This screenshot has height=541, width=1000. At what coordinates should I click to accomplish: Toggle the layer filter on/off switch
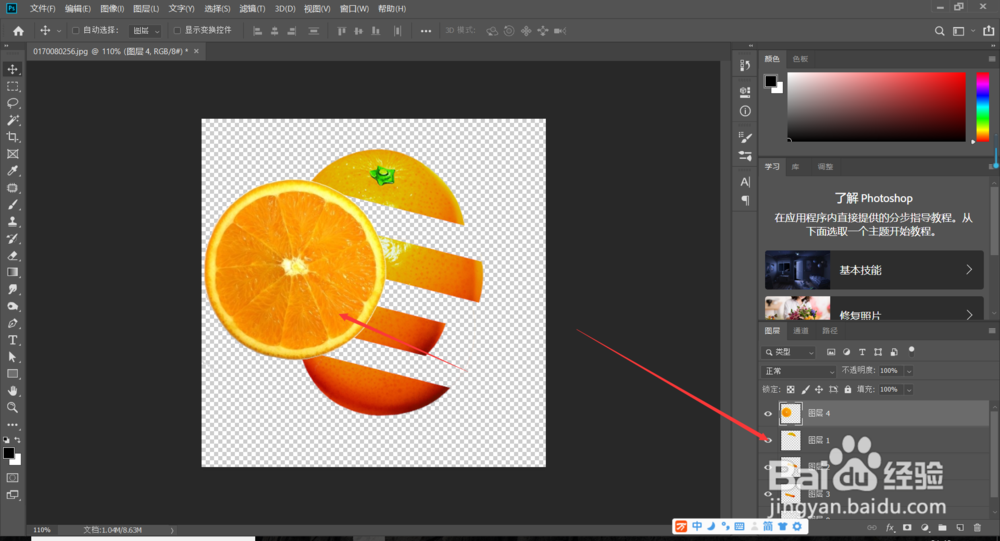pos(911,350)
